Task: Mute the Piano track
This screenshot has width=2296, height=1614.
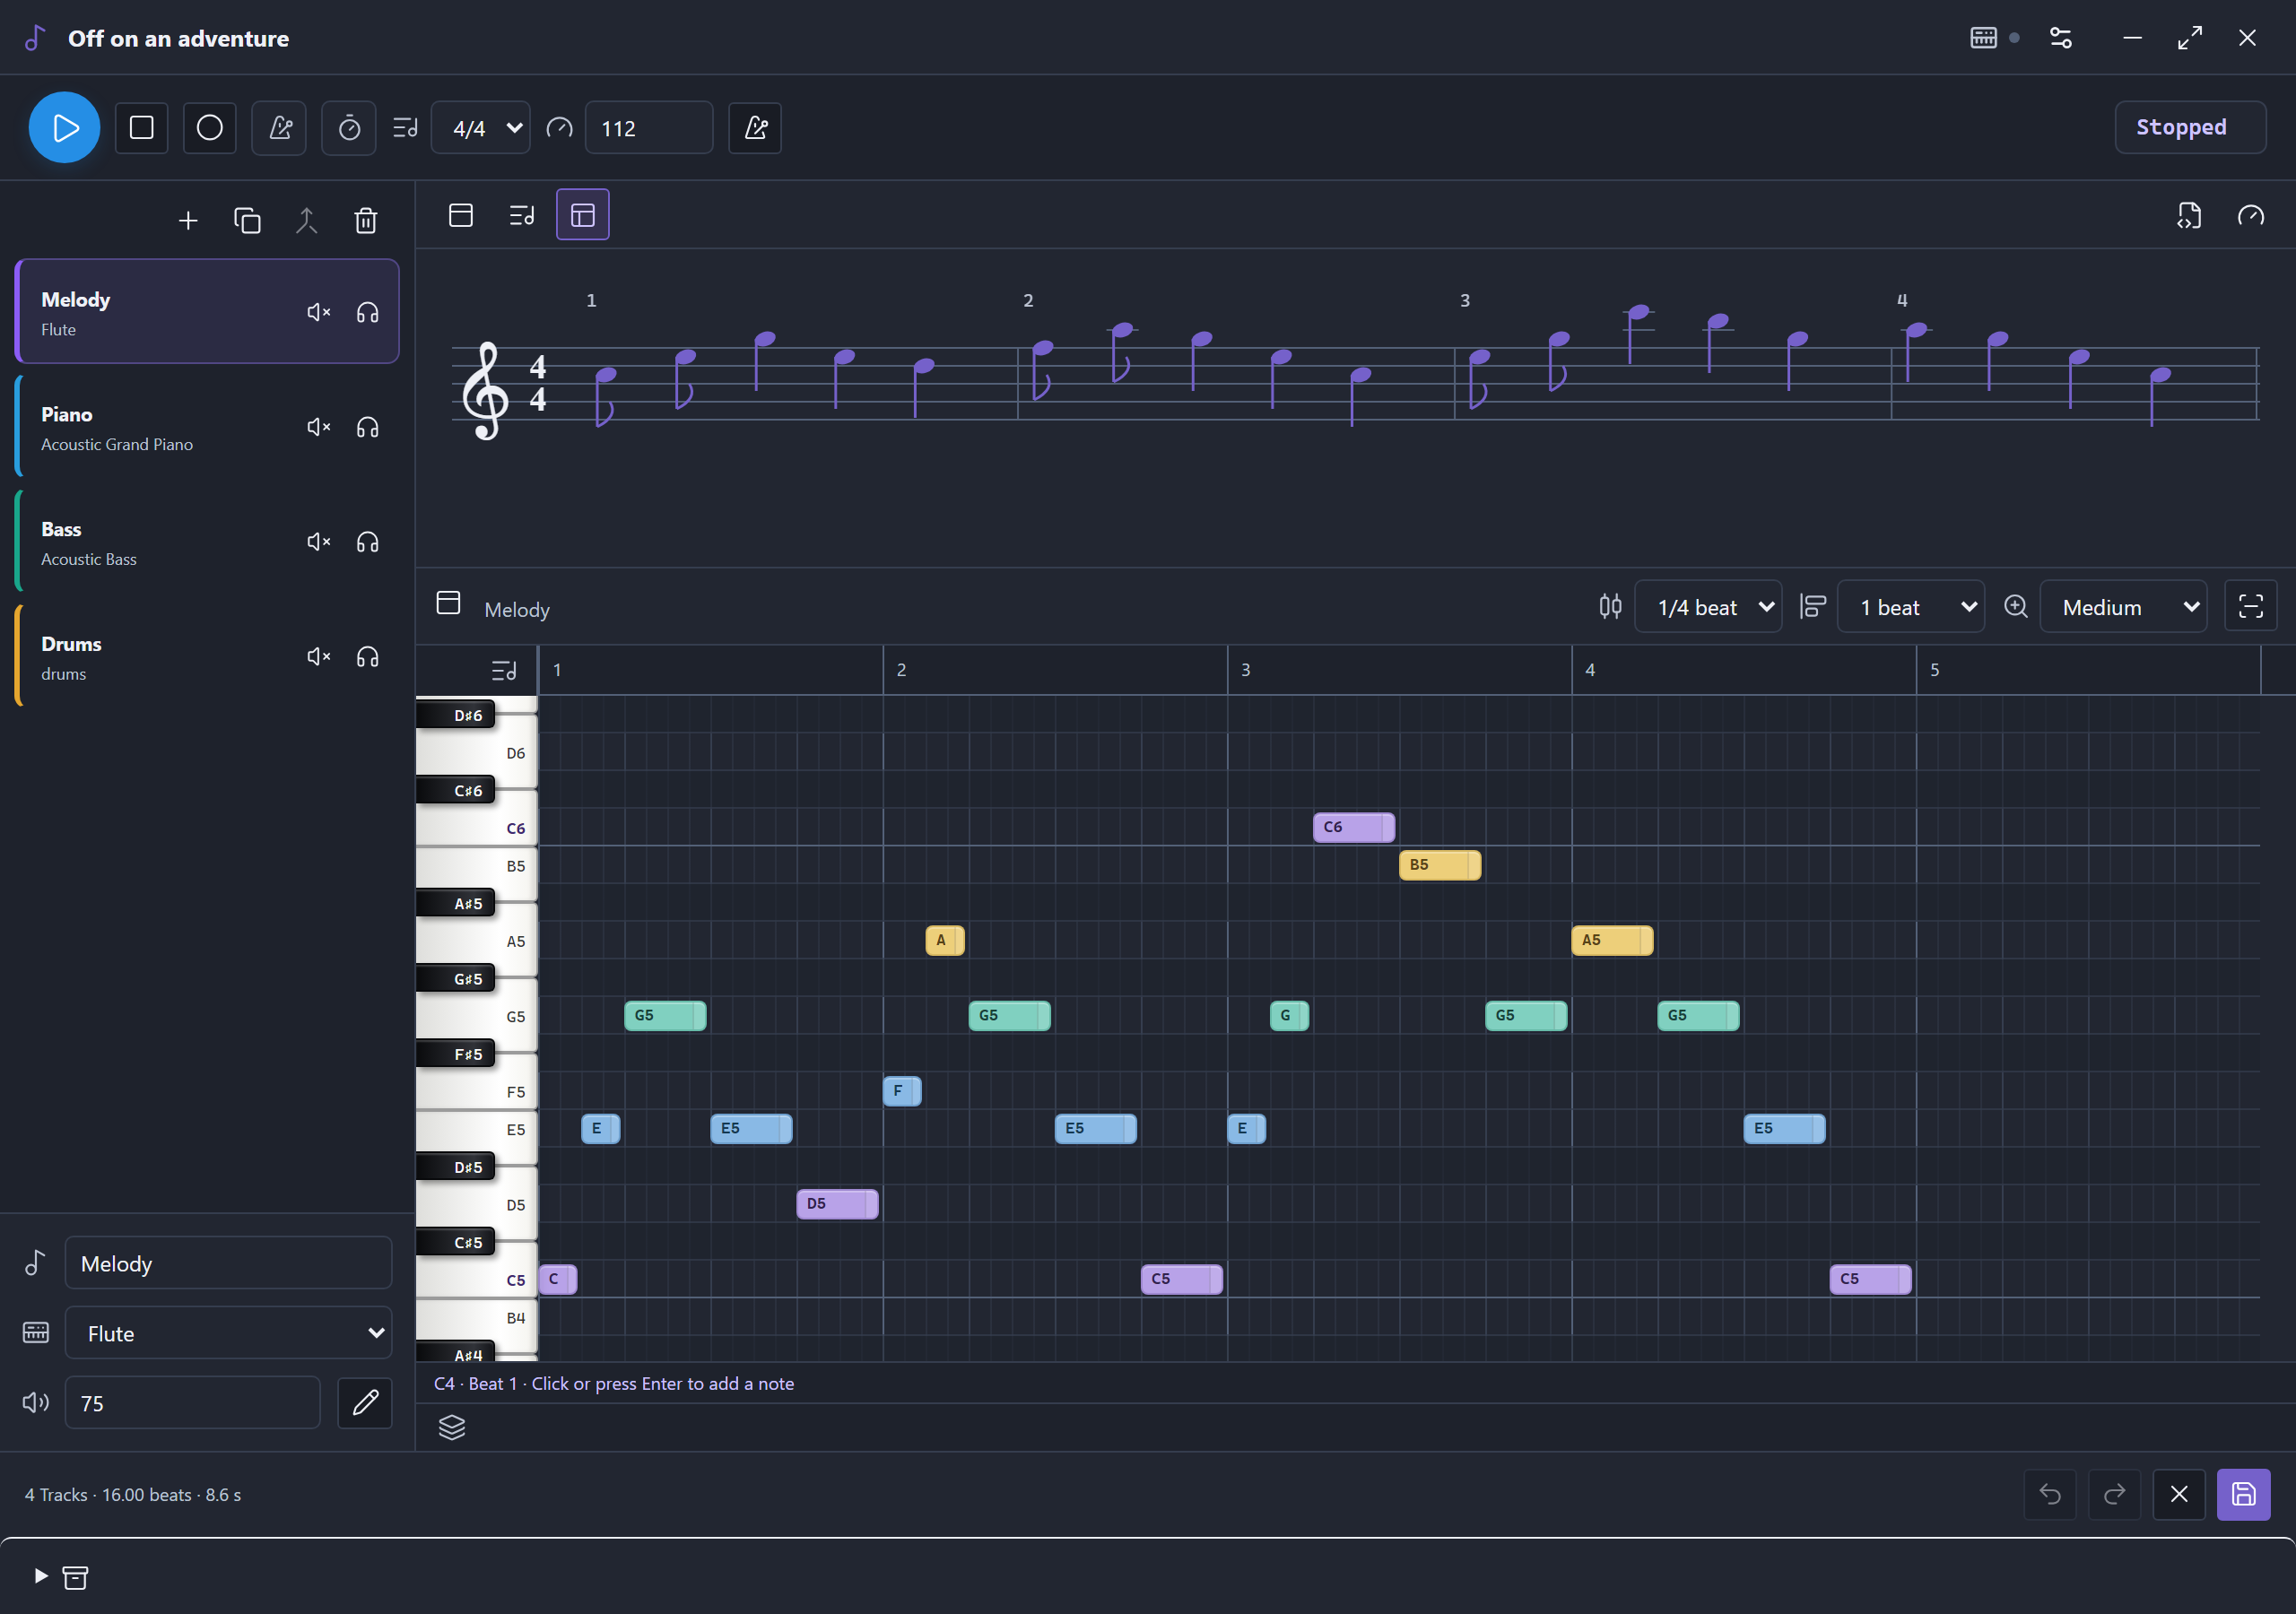Action: click(x=318, y=427)
